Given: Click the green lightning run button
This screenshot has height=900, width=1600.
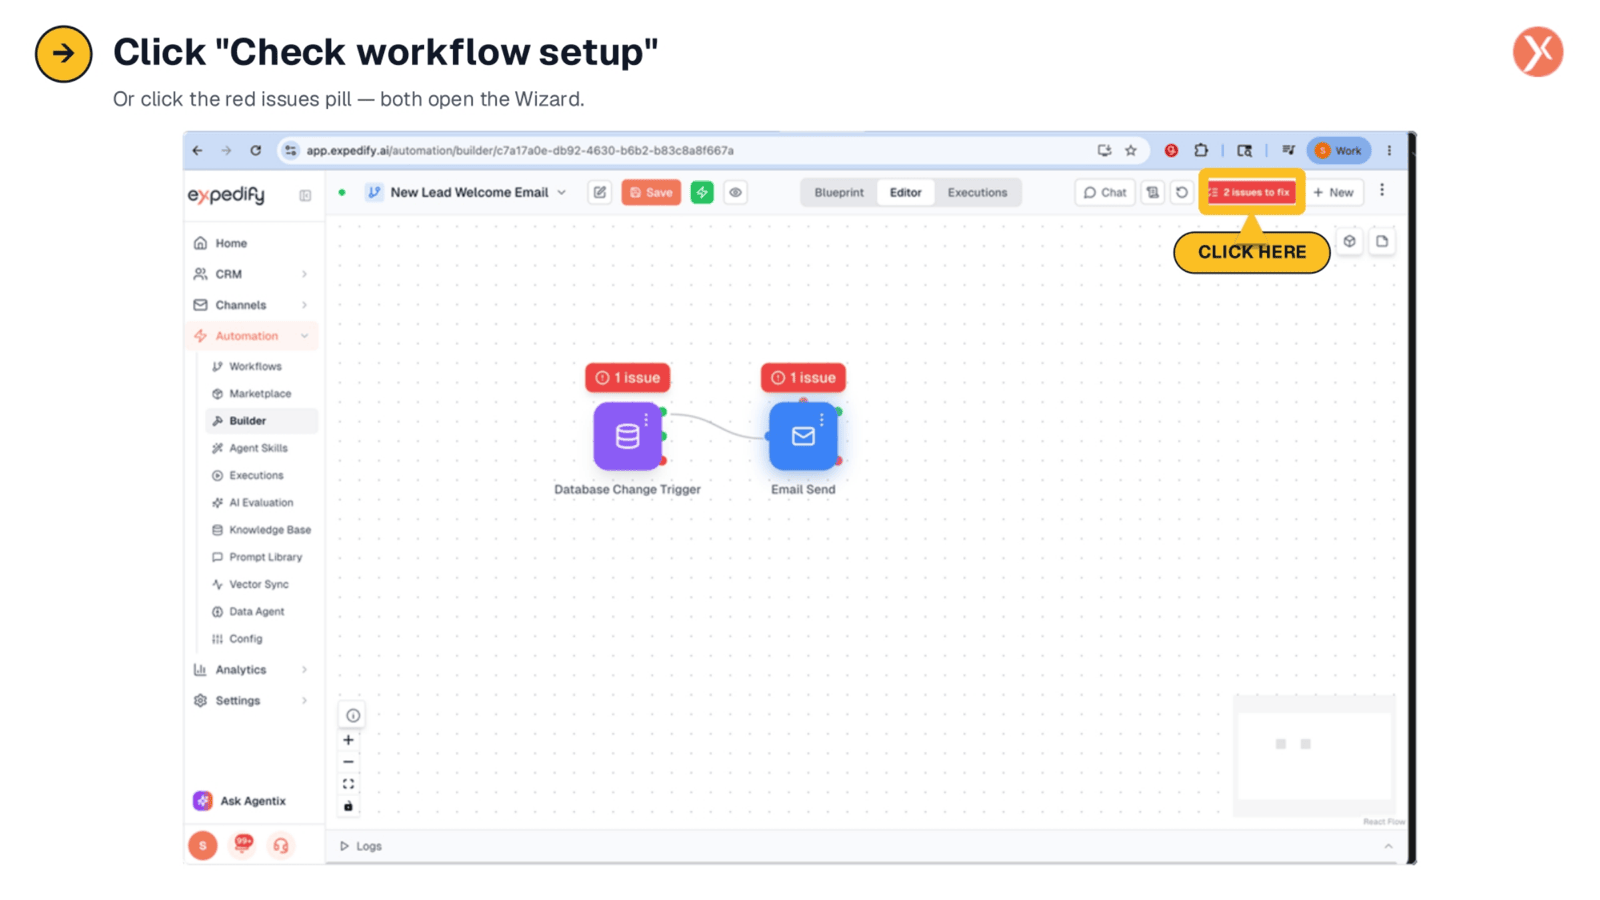Looking at the screenshot, I should coord(702,192).
